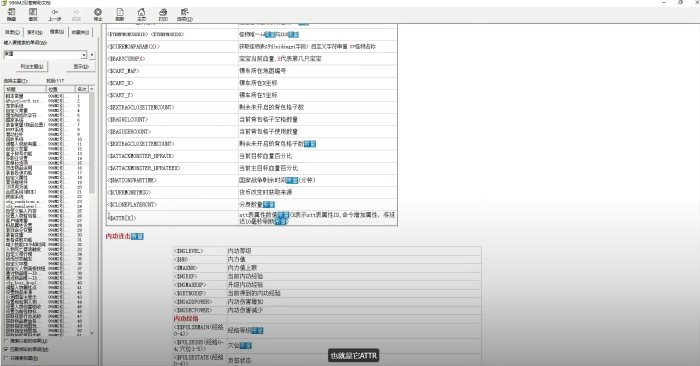Click the Hide (隐藏) toolbar icon
The width and height of the screenshot is (700, 366).
tap(12, 14)
